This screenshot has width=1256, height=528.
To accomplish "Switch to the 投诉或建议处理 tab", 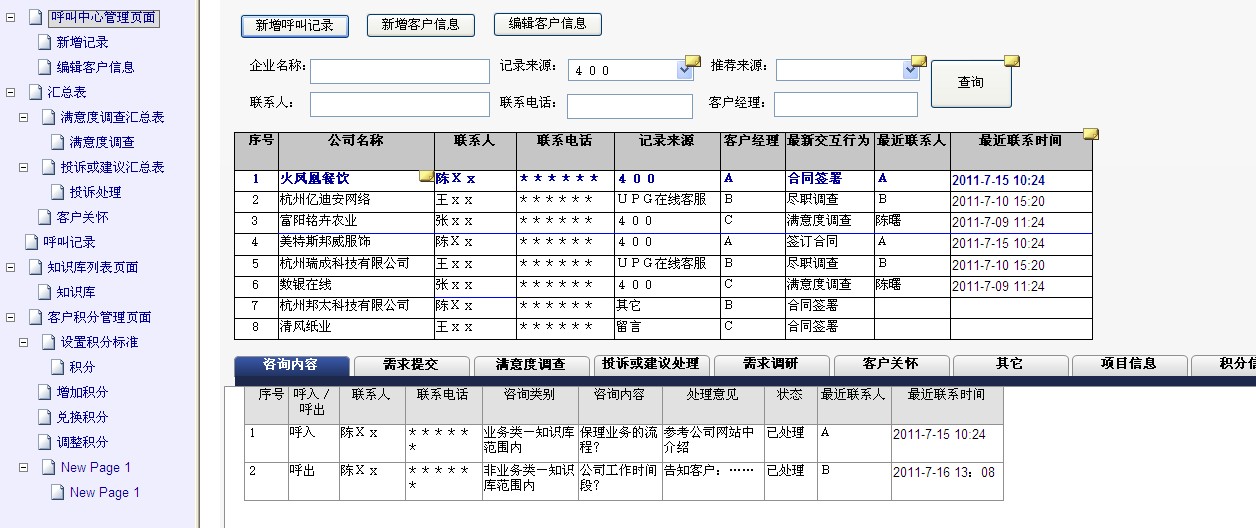I will (x=650, y=365).
